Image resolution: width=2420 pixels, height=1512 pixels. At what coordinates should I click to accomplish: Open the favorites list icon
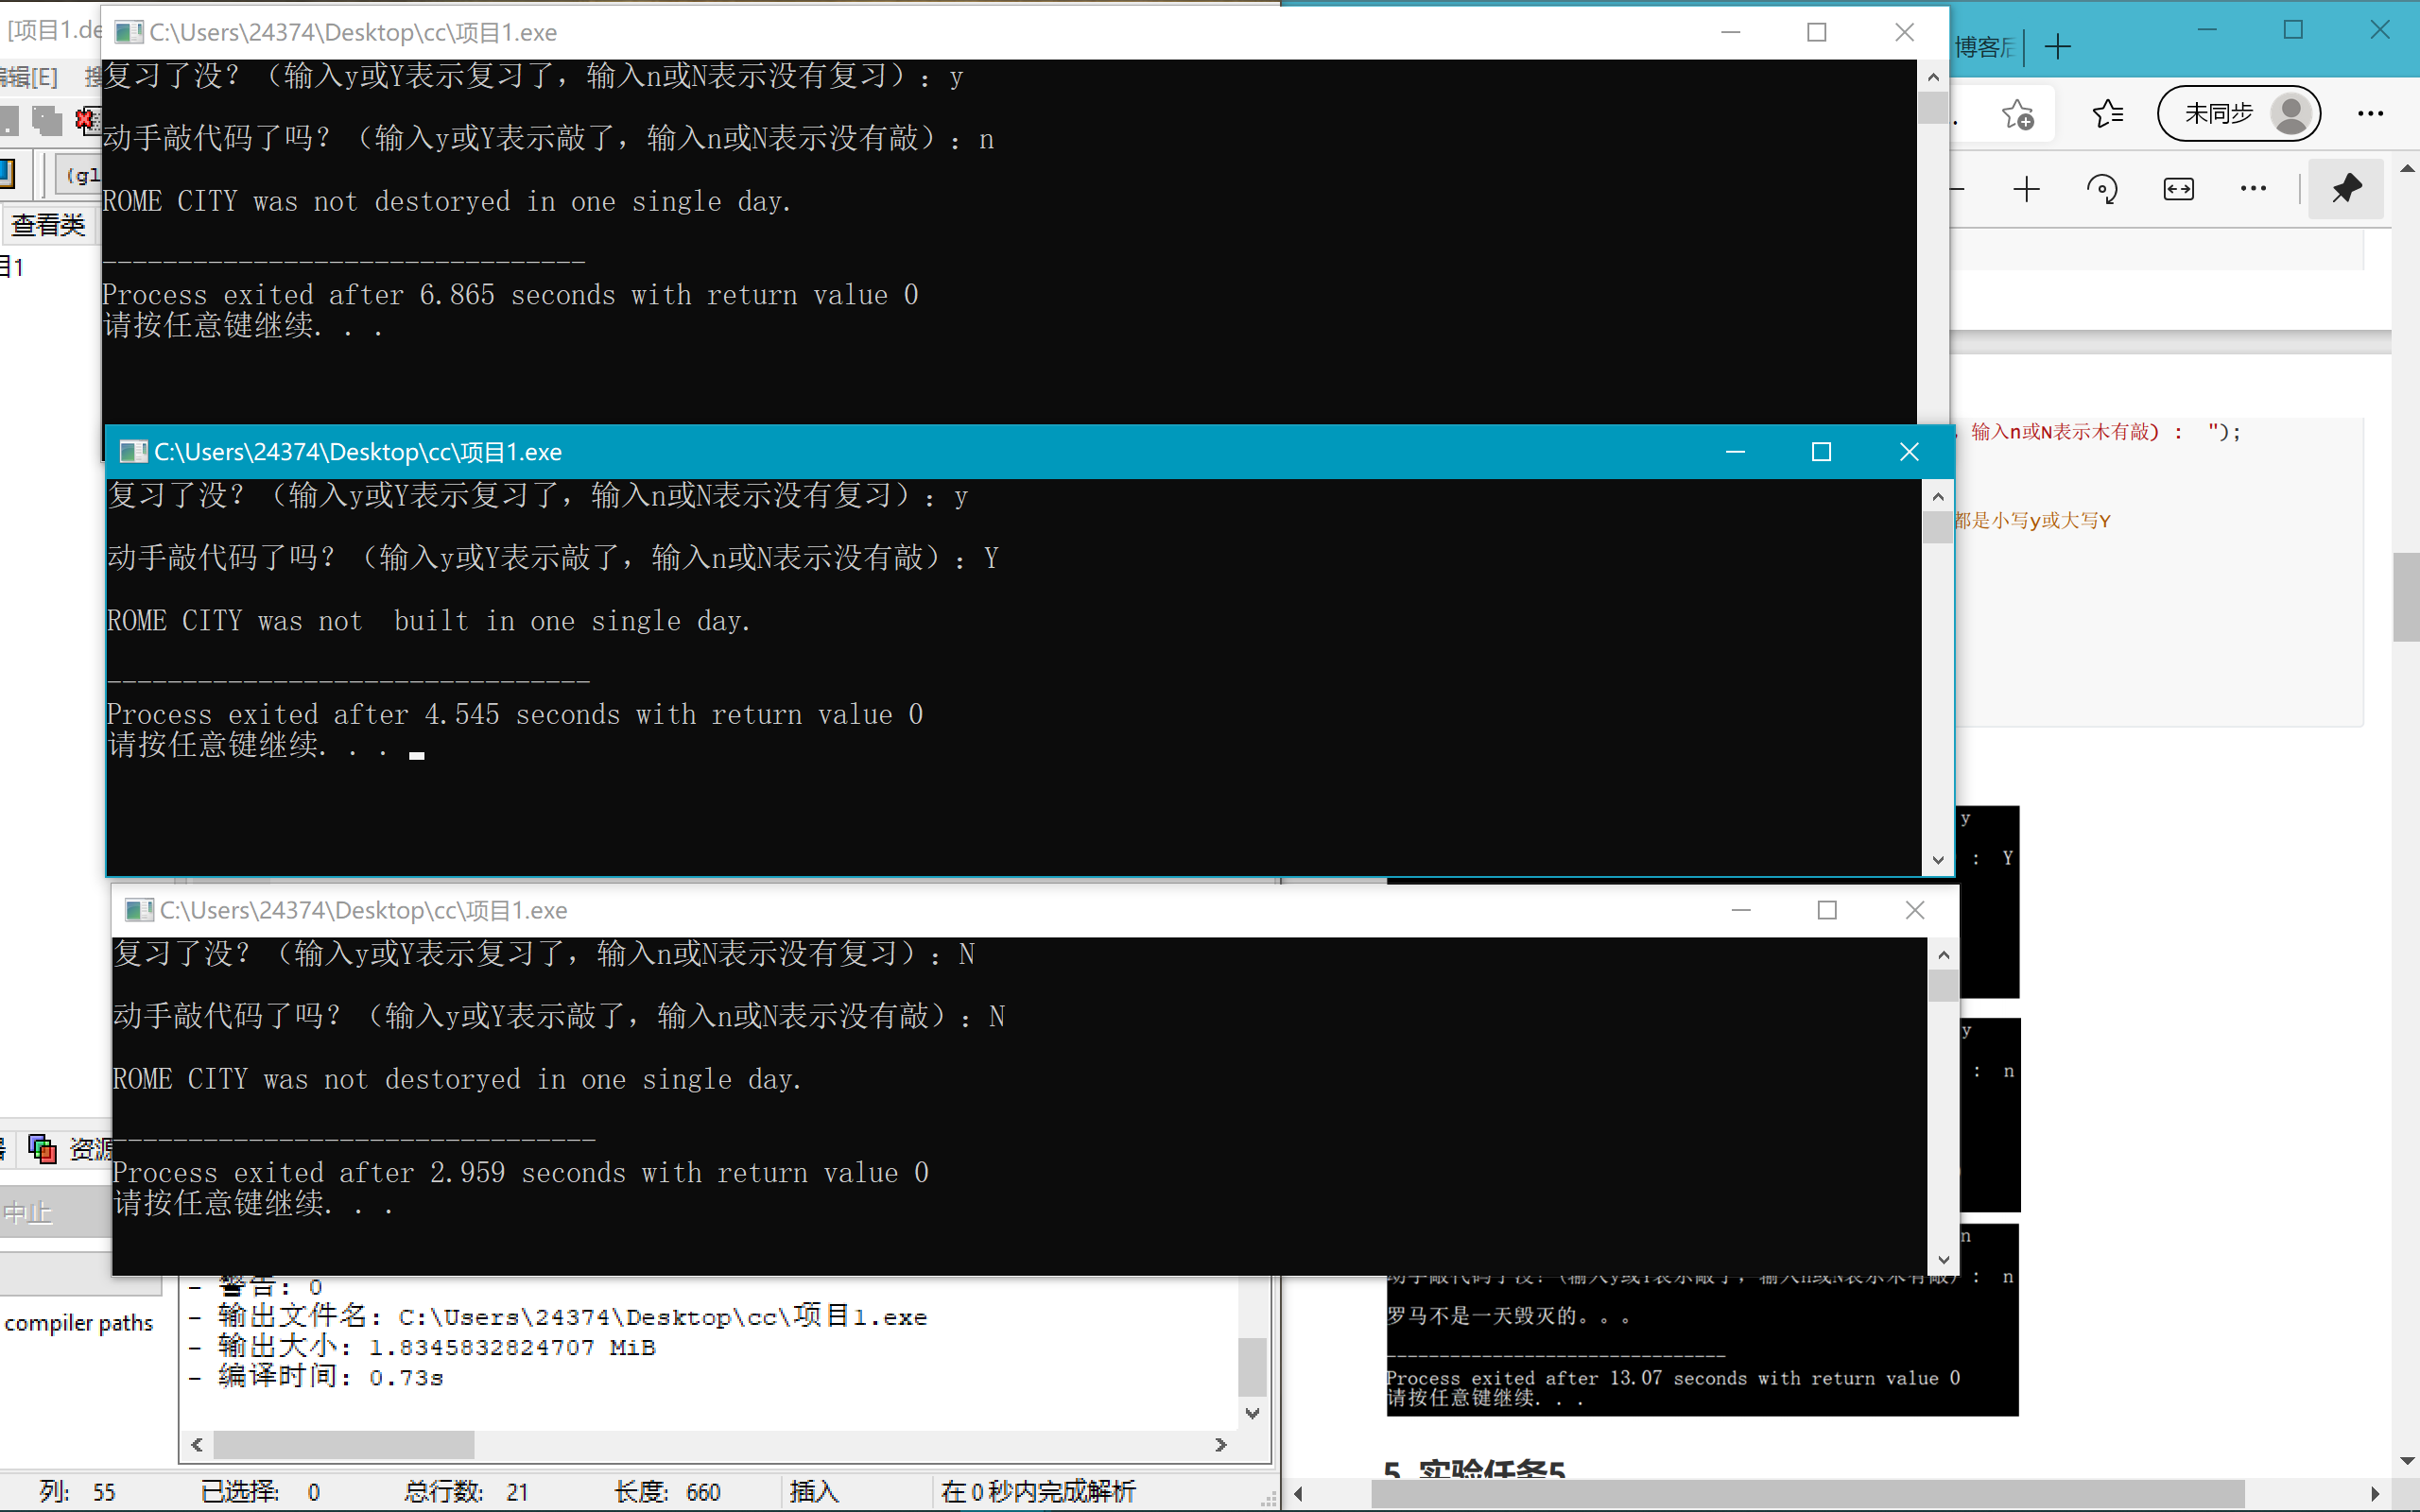coord(2108,114)
